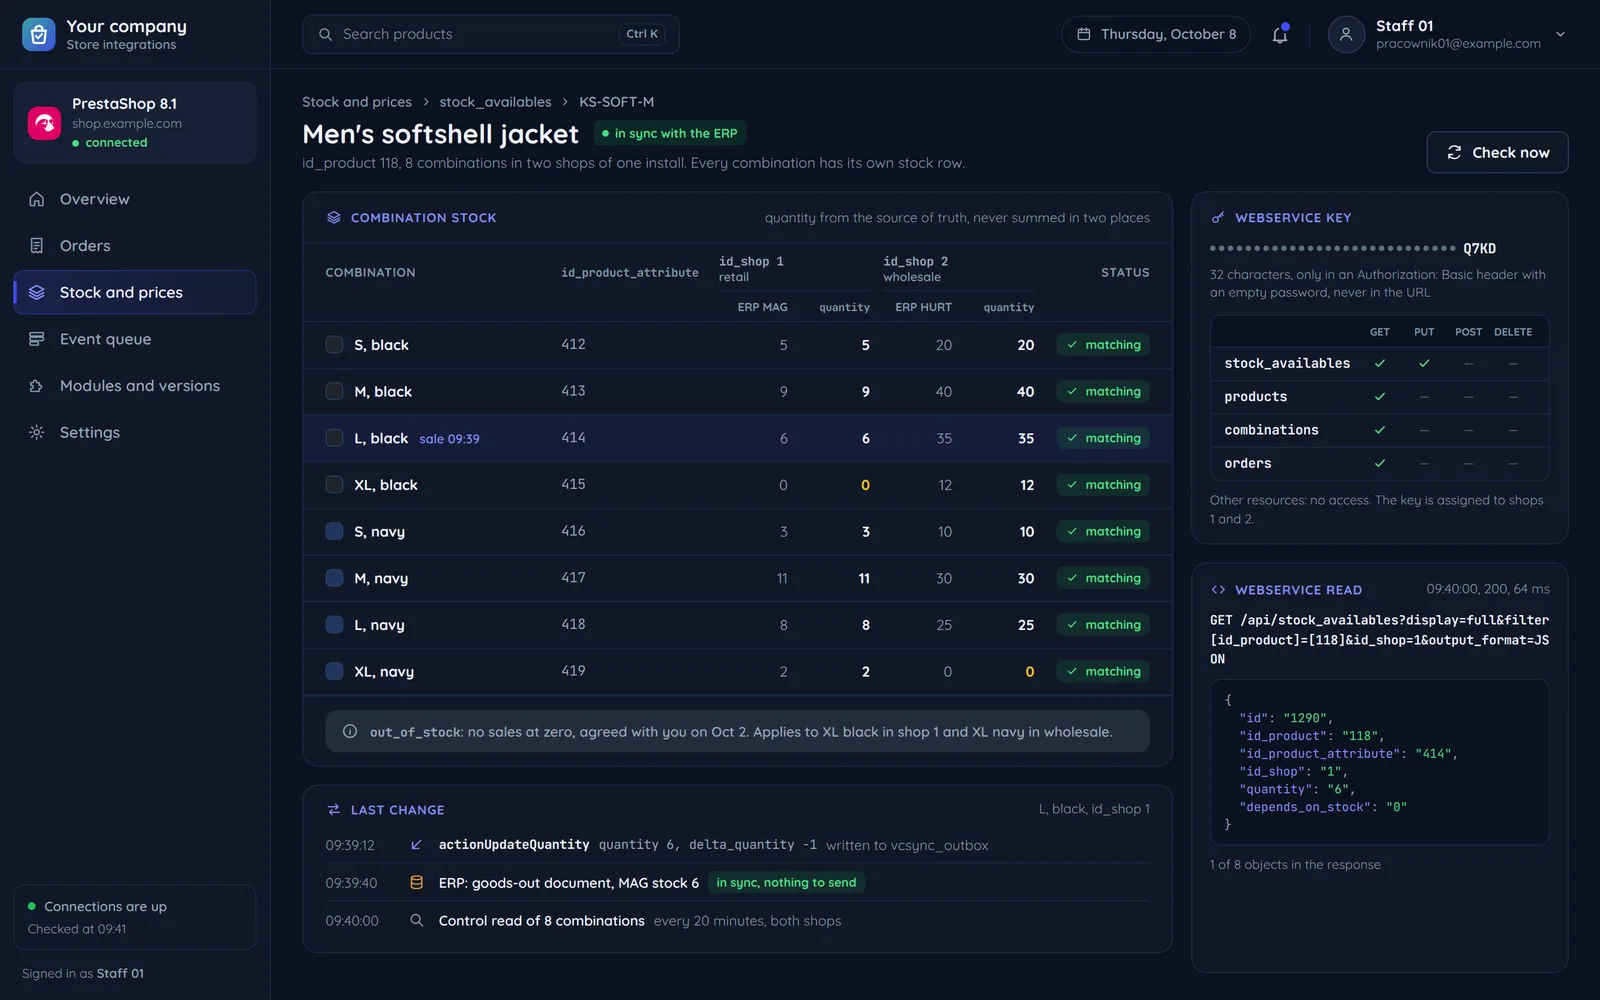Image resolution: width=1600 pixels, height=1000 pixels.
Task: Click the Control read magnifier icon
Action: 416,920
